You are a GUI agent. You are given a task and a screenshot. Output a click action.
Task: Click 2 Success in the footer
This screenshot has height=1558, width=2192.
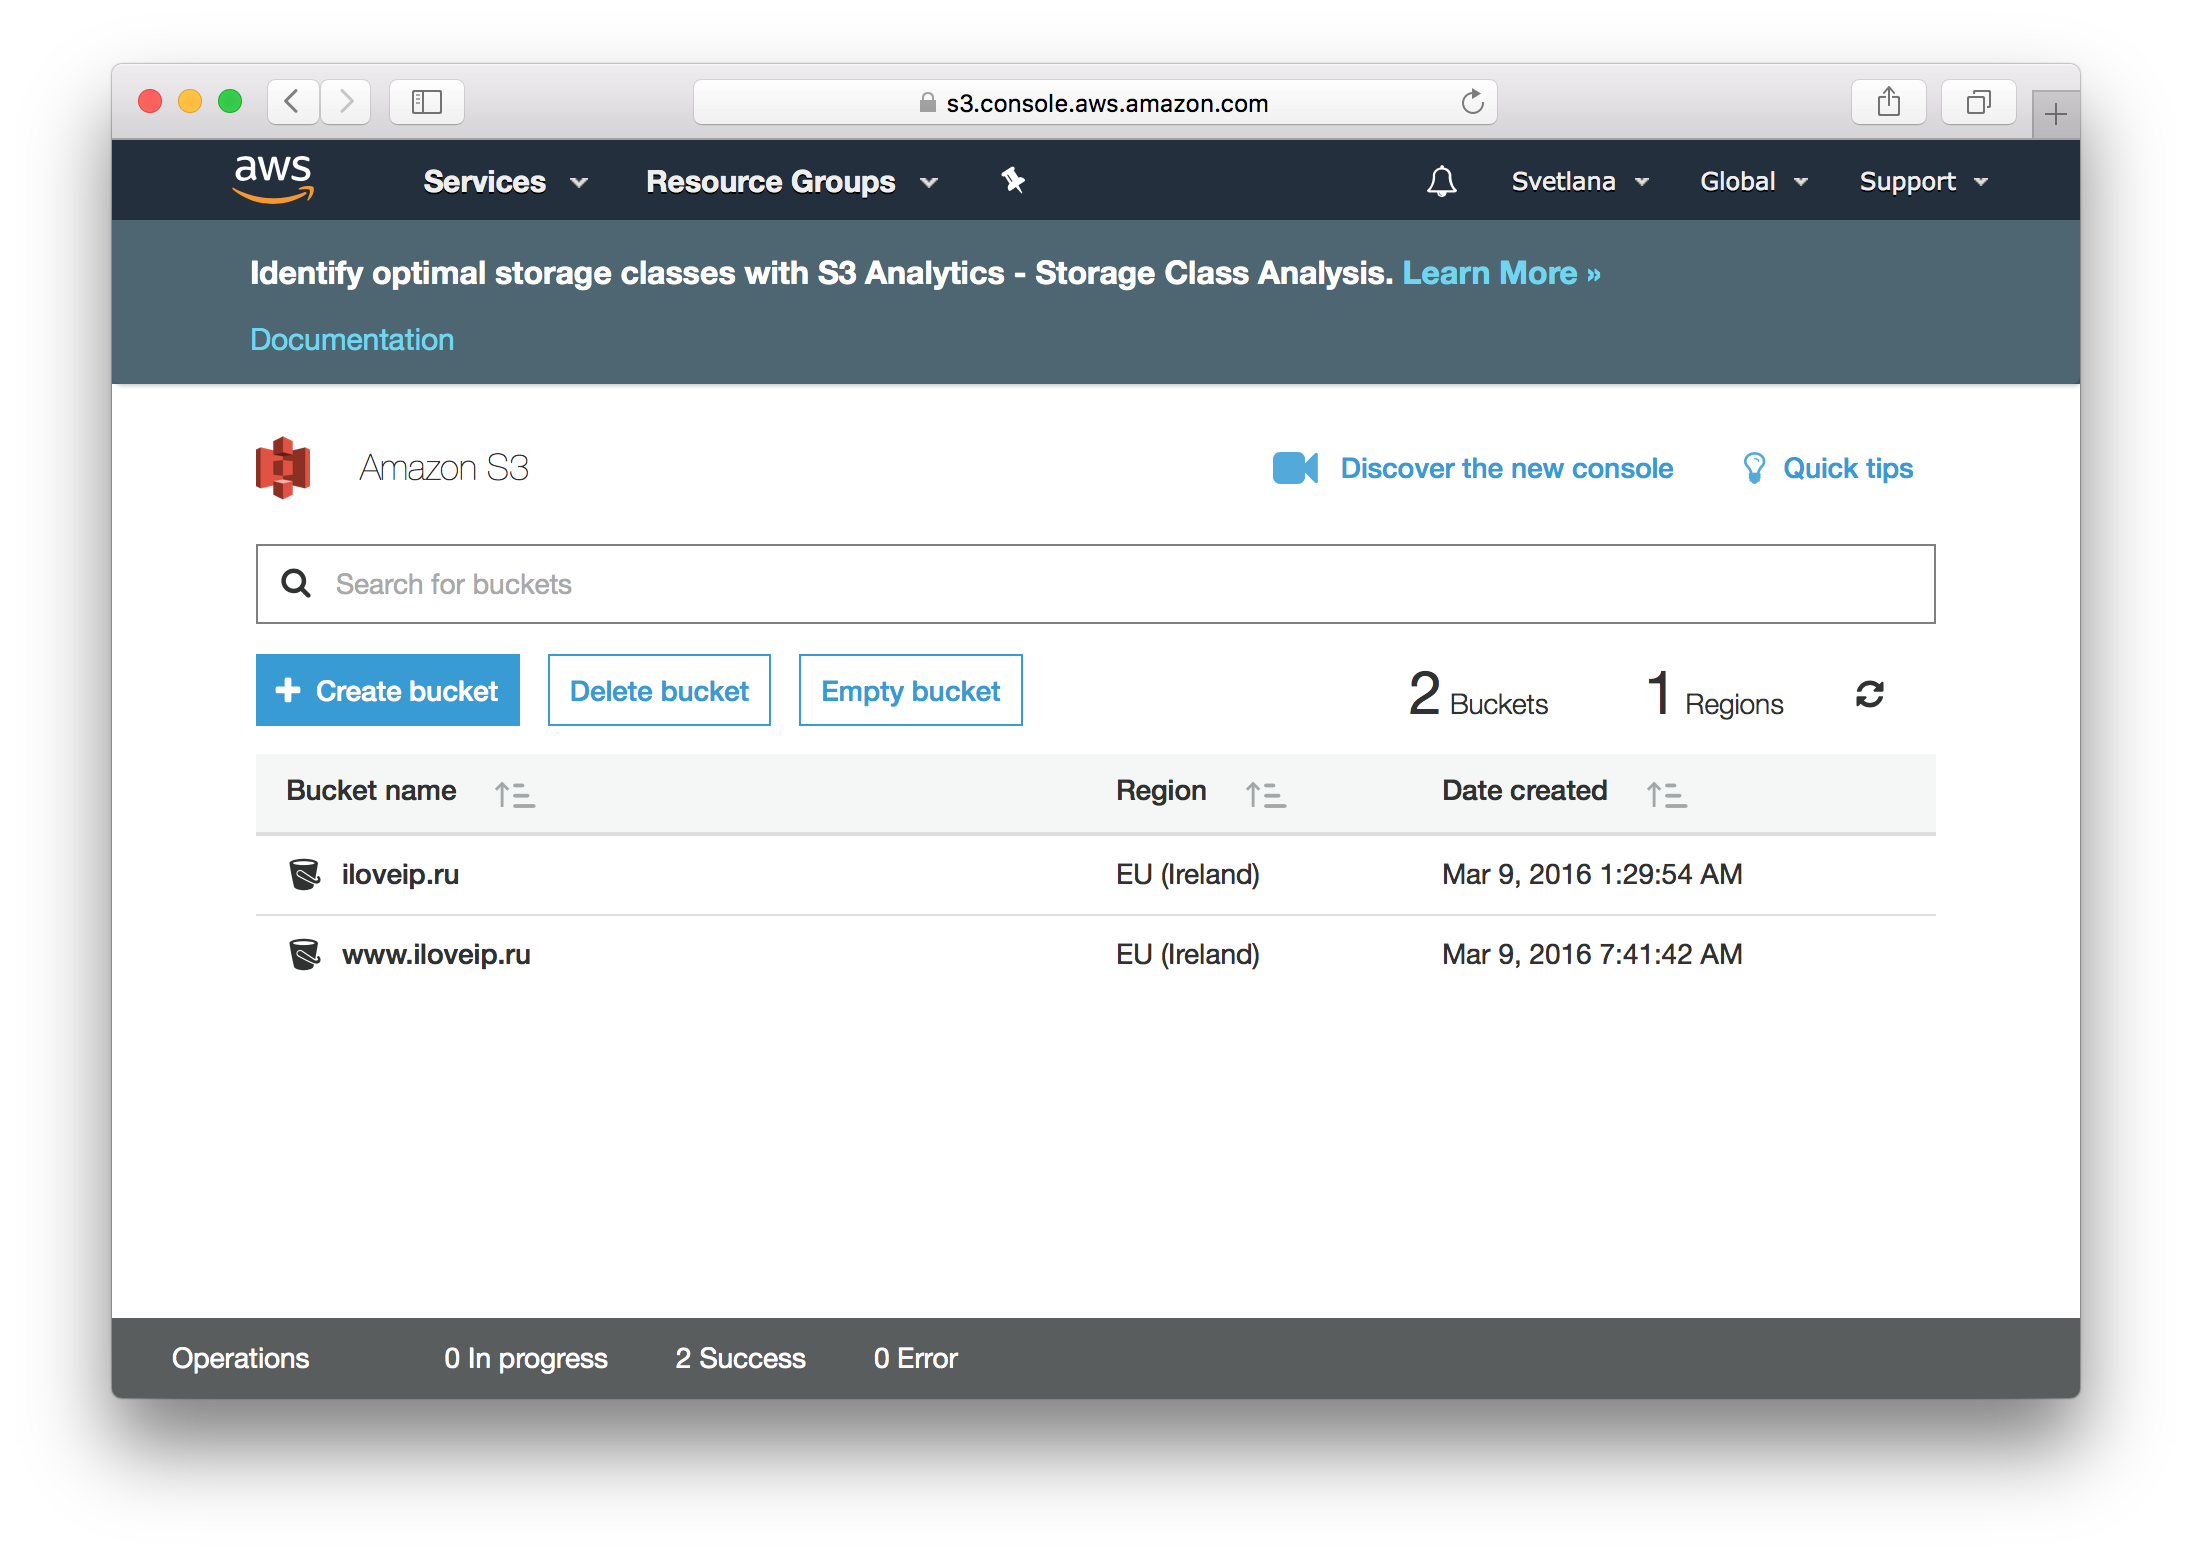pyautogui.click(x=740, y=1357)
